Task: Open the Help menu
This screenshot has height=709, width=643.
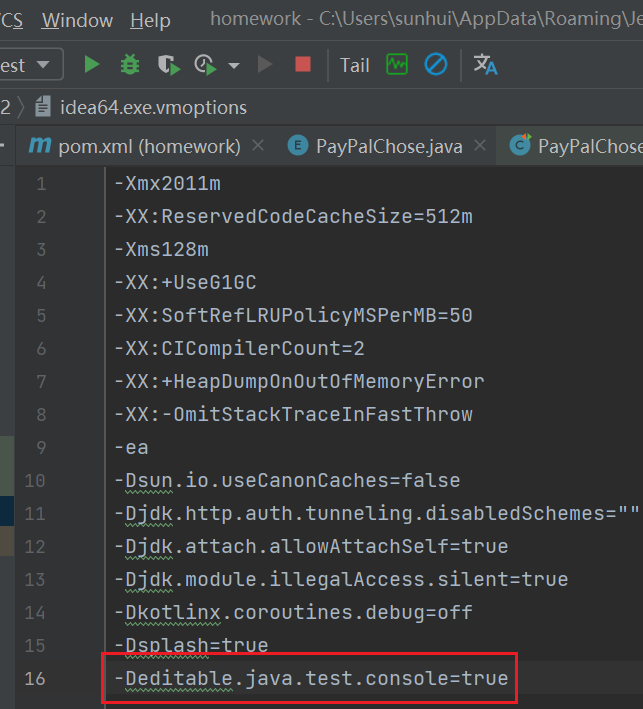Action: (150, 20)
